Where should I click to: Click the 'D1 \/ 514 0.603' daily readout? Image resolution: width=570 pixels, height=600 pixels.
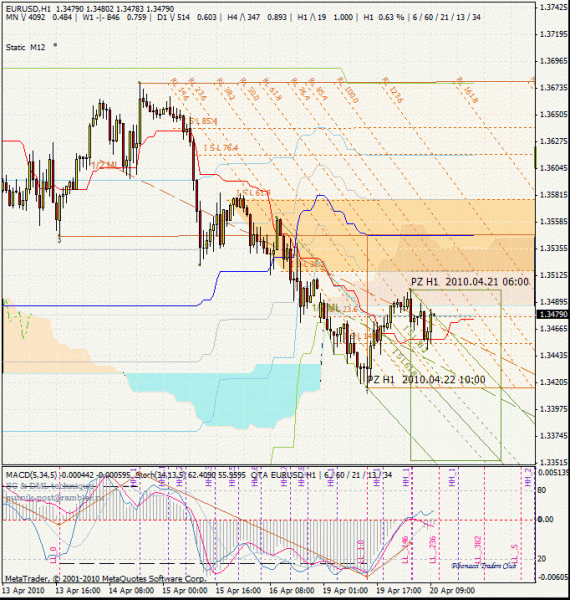186,17
